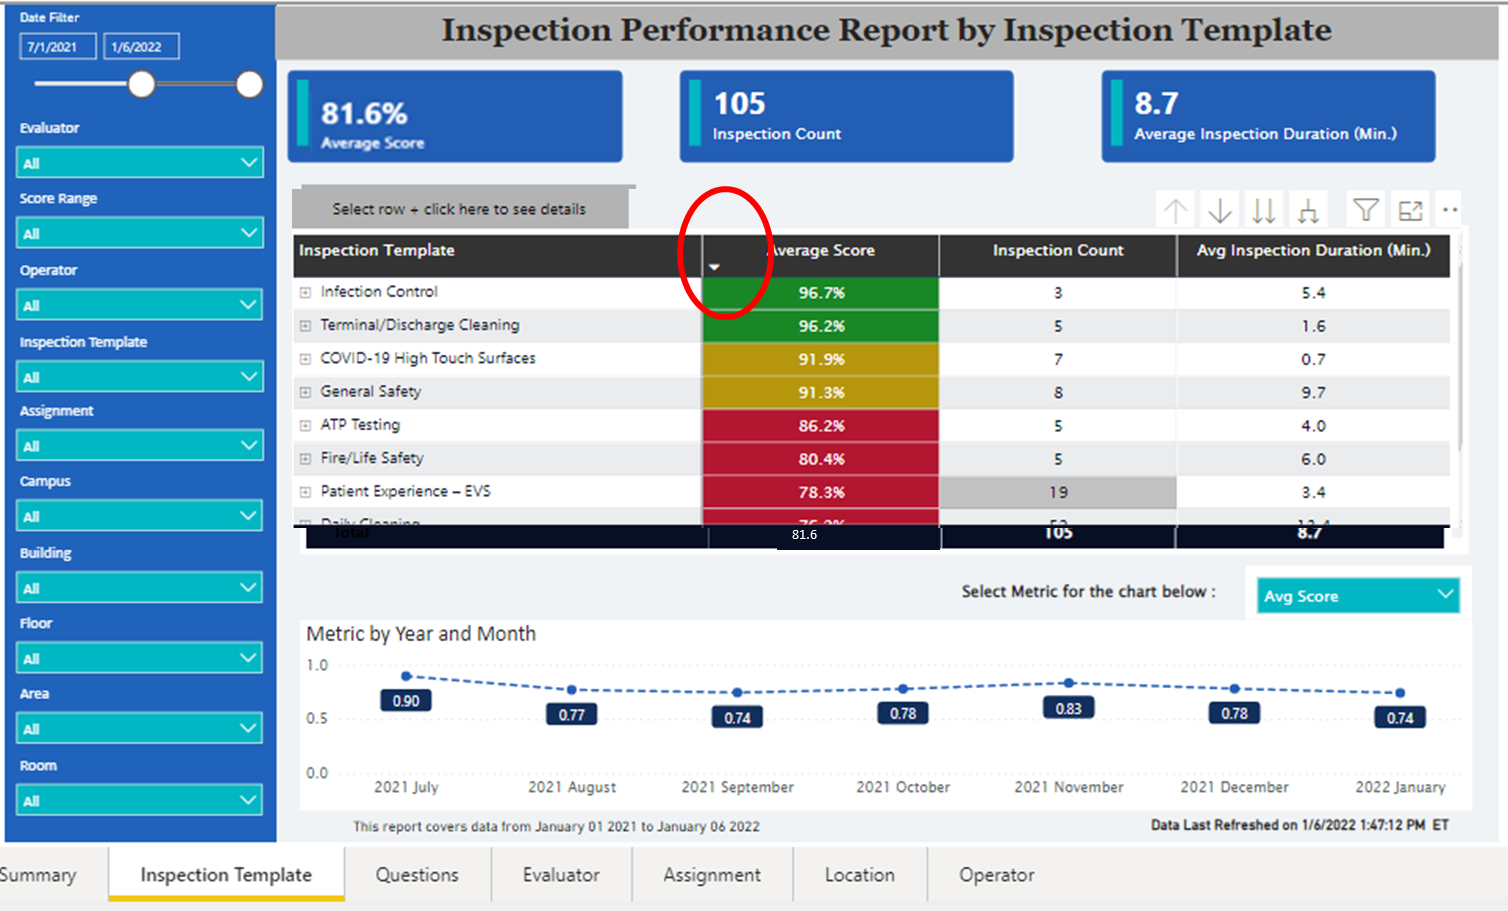
Task: Select the go to next level icon
Action: 1263,209
